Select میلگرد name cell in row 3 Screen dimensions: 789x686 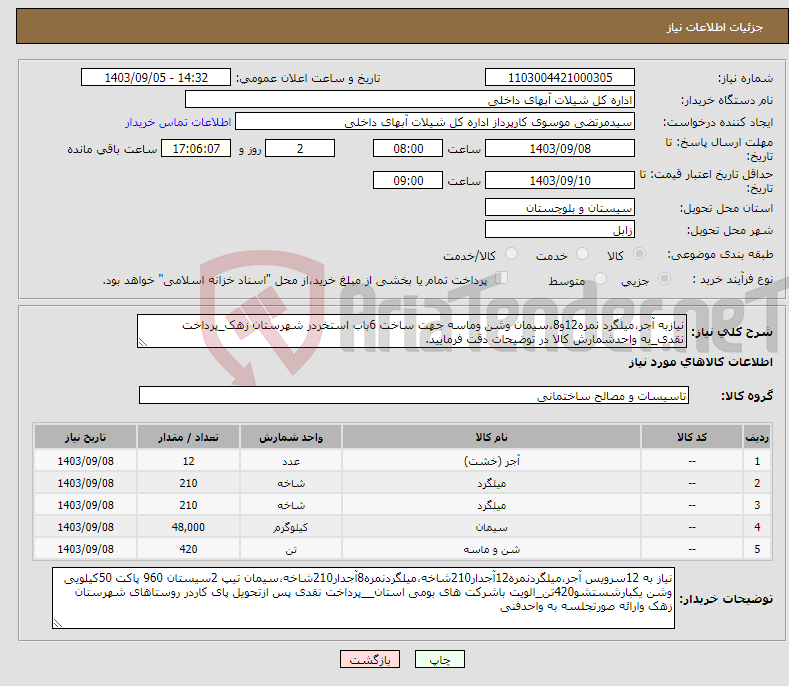492,505
